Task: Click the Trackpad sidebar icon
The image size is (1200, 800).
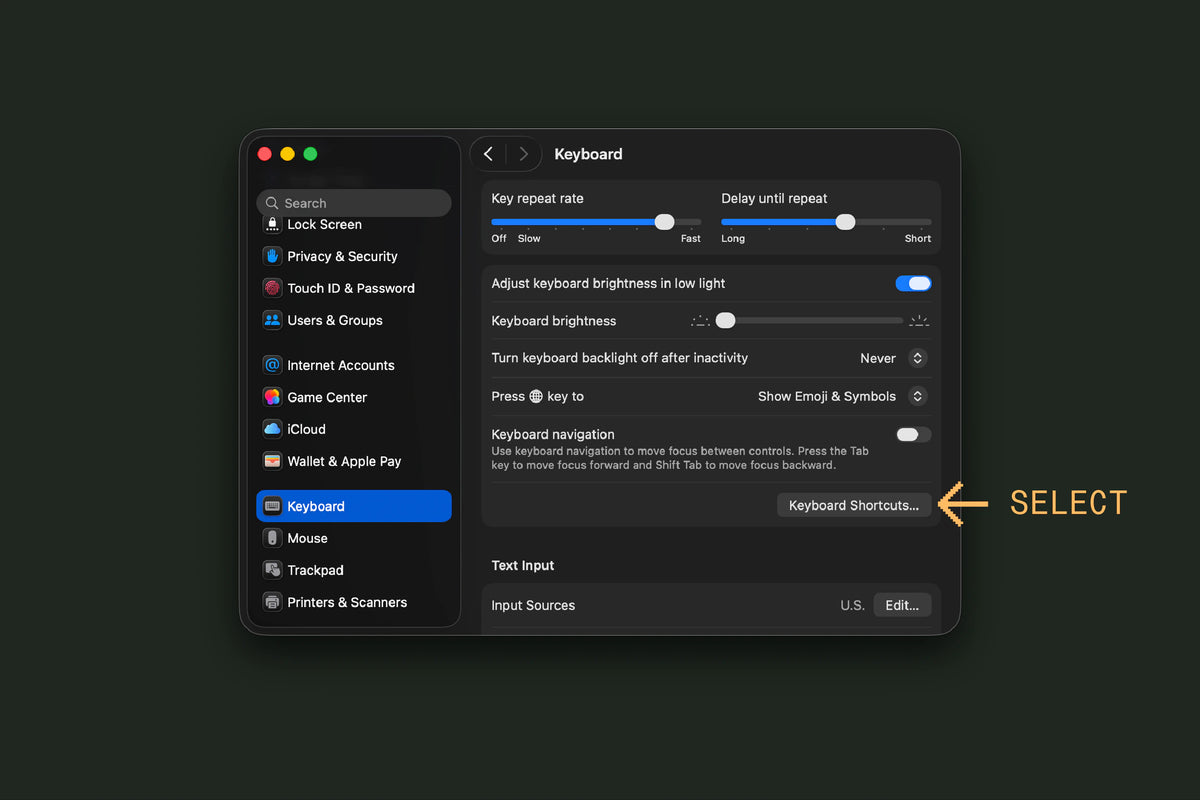Action: tap(272, 570)
